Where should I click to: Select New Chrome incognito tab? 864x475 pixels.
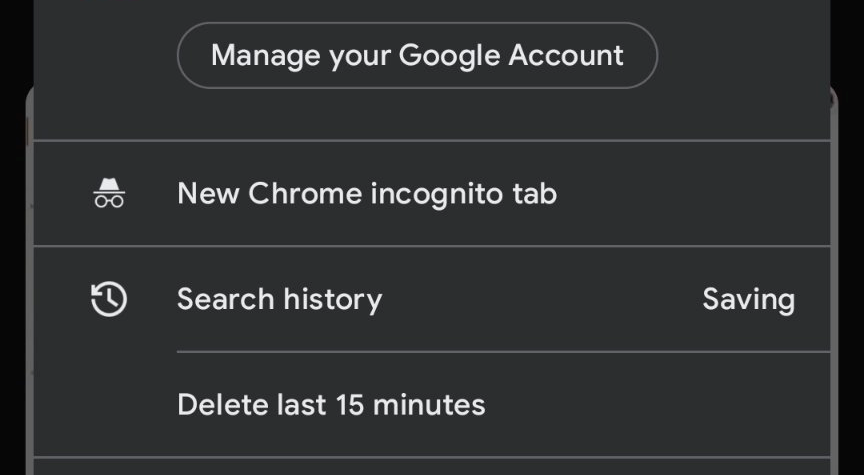tap(432, 193)
